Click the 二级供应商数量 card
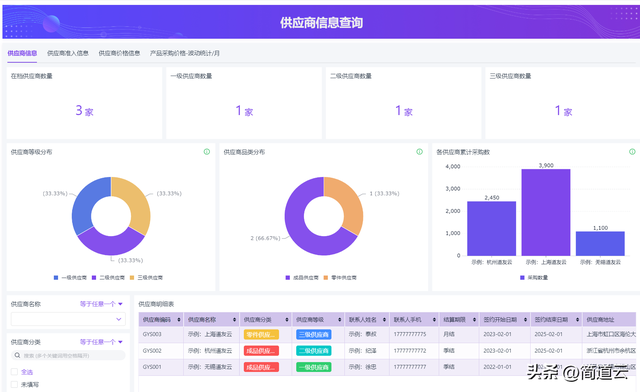The image size is (640, 392). [x=404, y=103]
